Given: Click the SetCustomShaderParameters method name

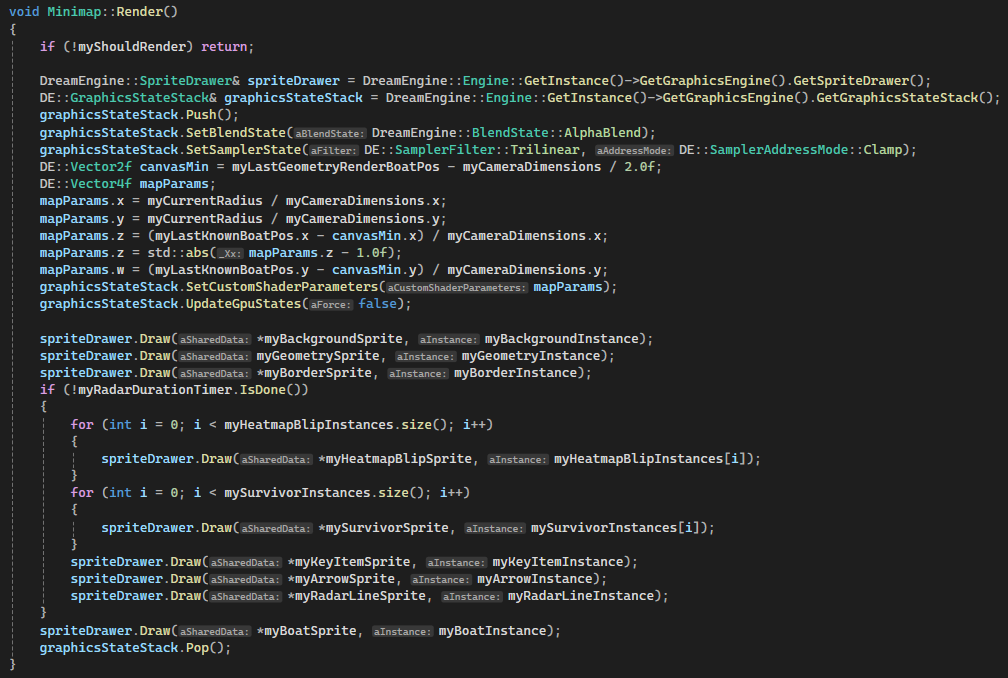Looking at the screenshot, I should click(282, 287).
